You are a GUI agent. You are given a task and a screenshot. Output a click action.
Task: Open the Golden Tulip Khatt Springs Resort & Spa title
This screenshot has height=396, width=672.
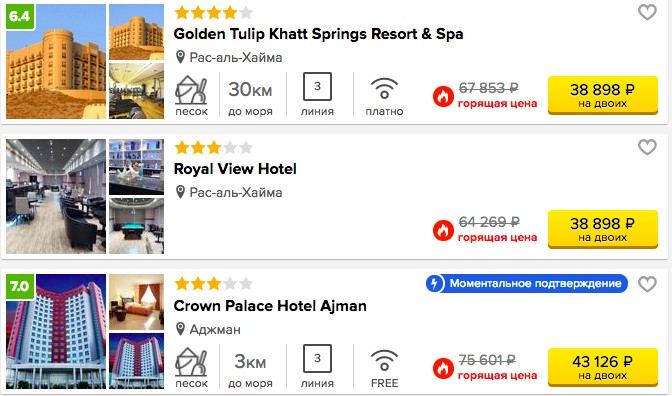point(318,34)
